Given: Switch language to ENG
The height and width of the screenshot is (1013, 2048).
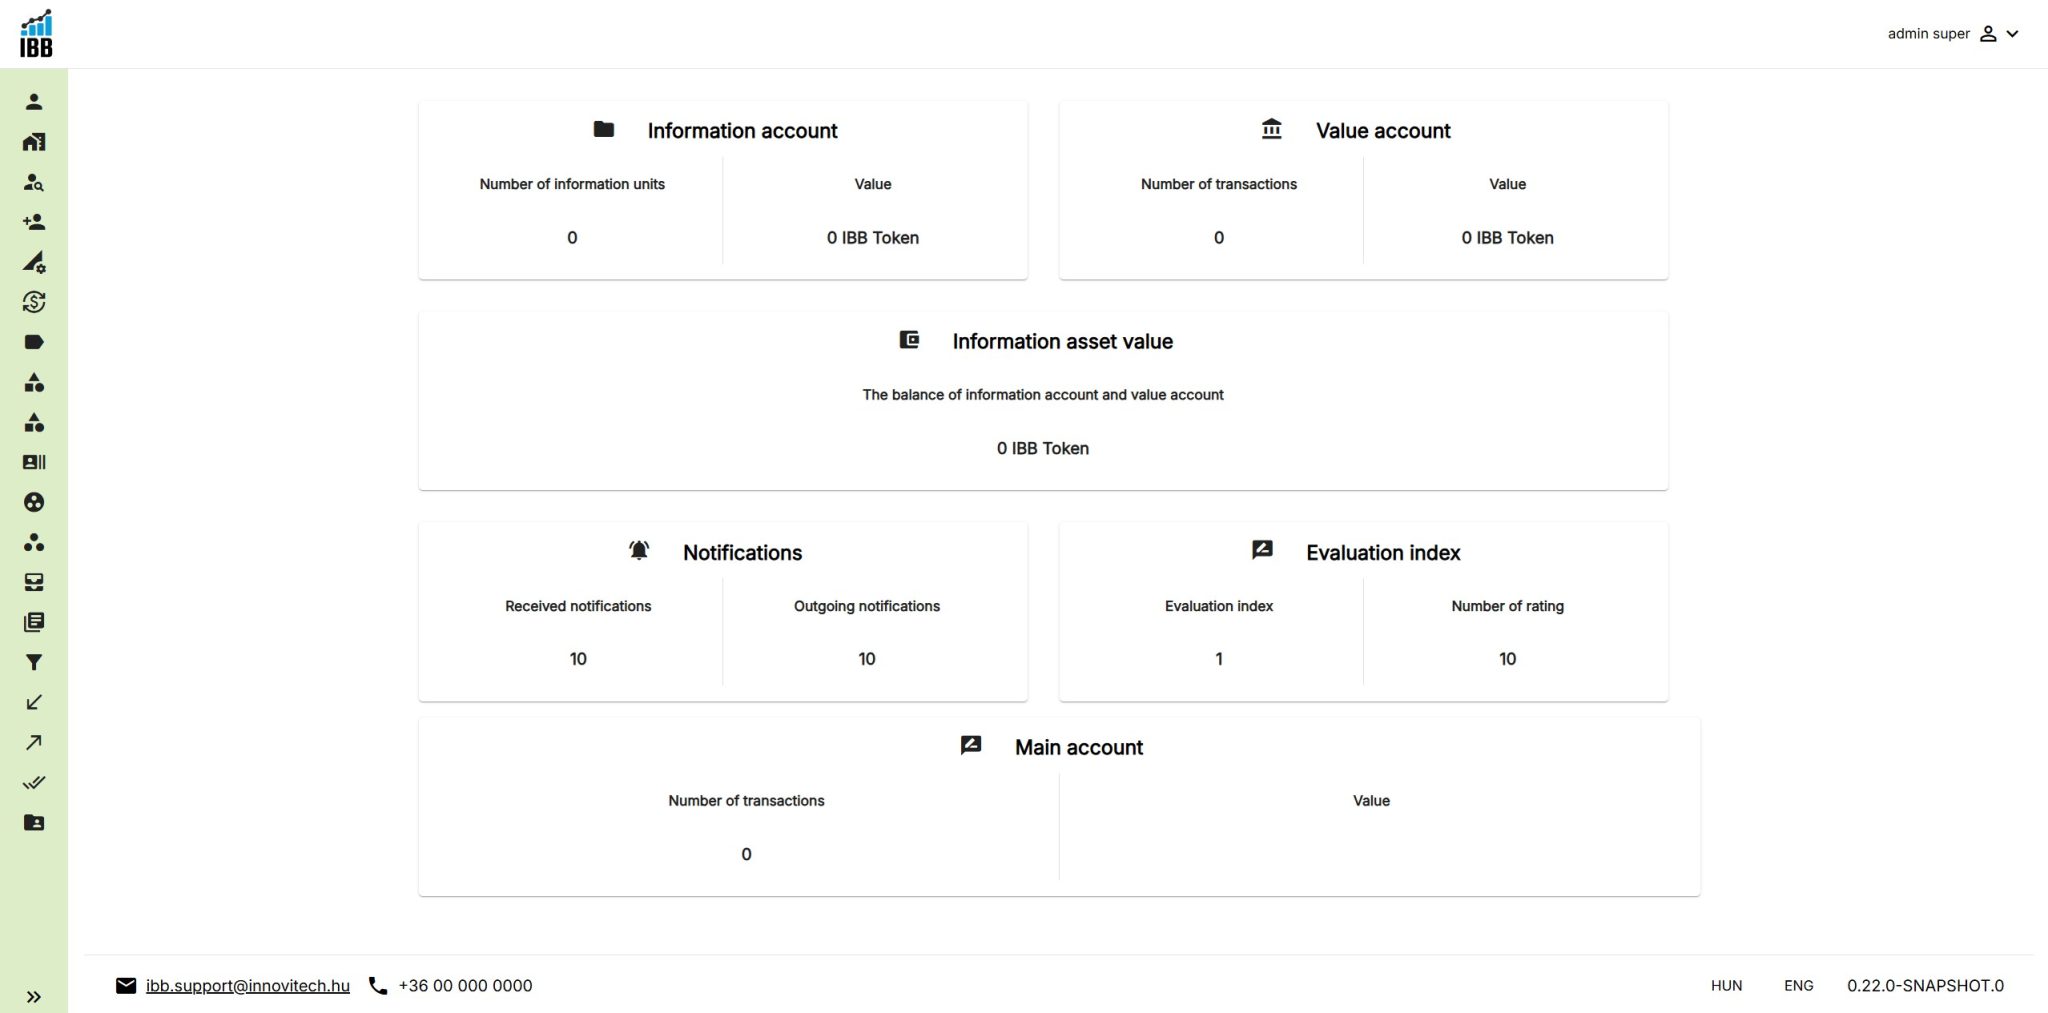Looking at the screenshot, I should (x=1798, y=986).
